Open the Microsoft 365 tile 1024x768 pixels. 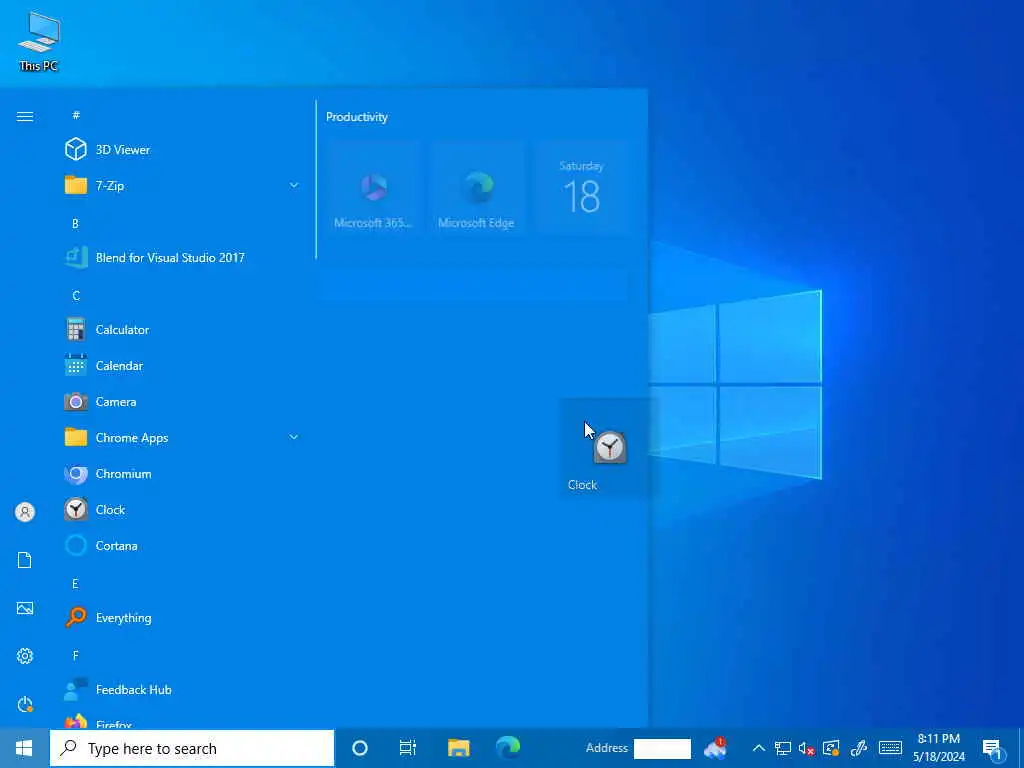(x=373, y=187)
